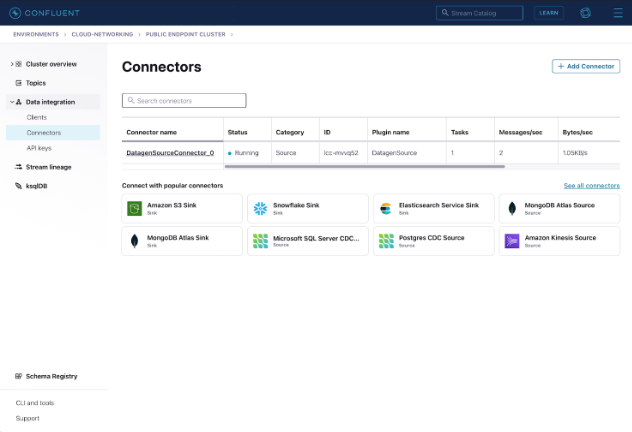This screenshot has width=632, height=432.
Task: Click the LEARN button
Action: coord(549,13)
